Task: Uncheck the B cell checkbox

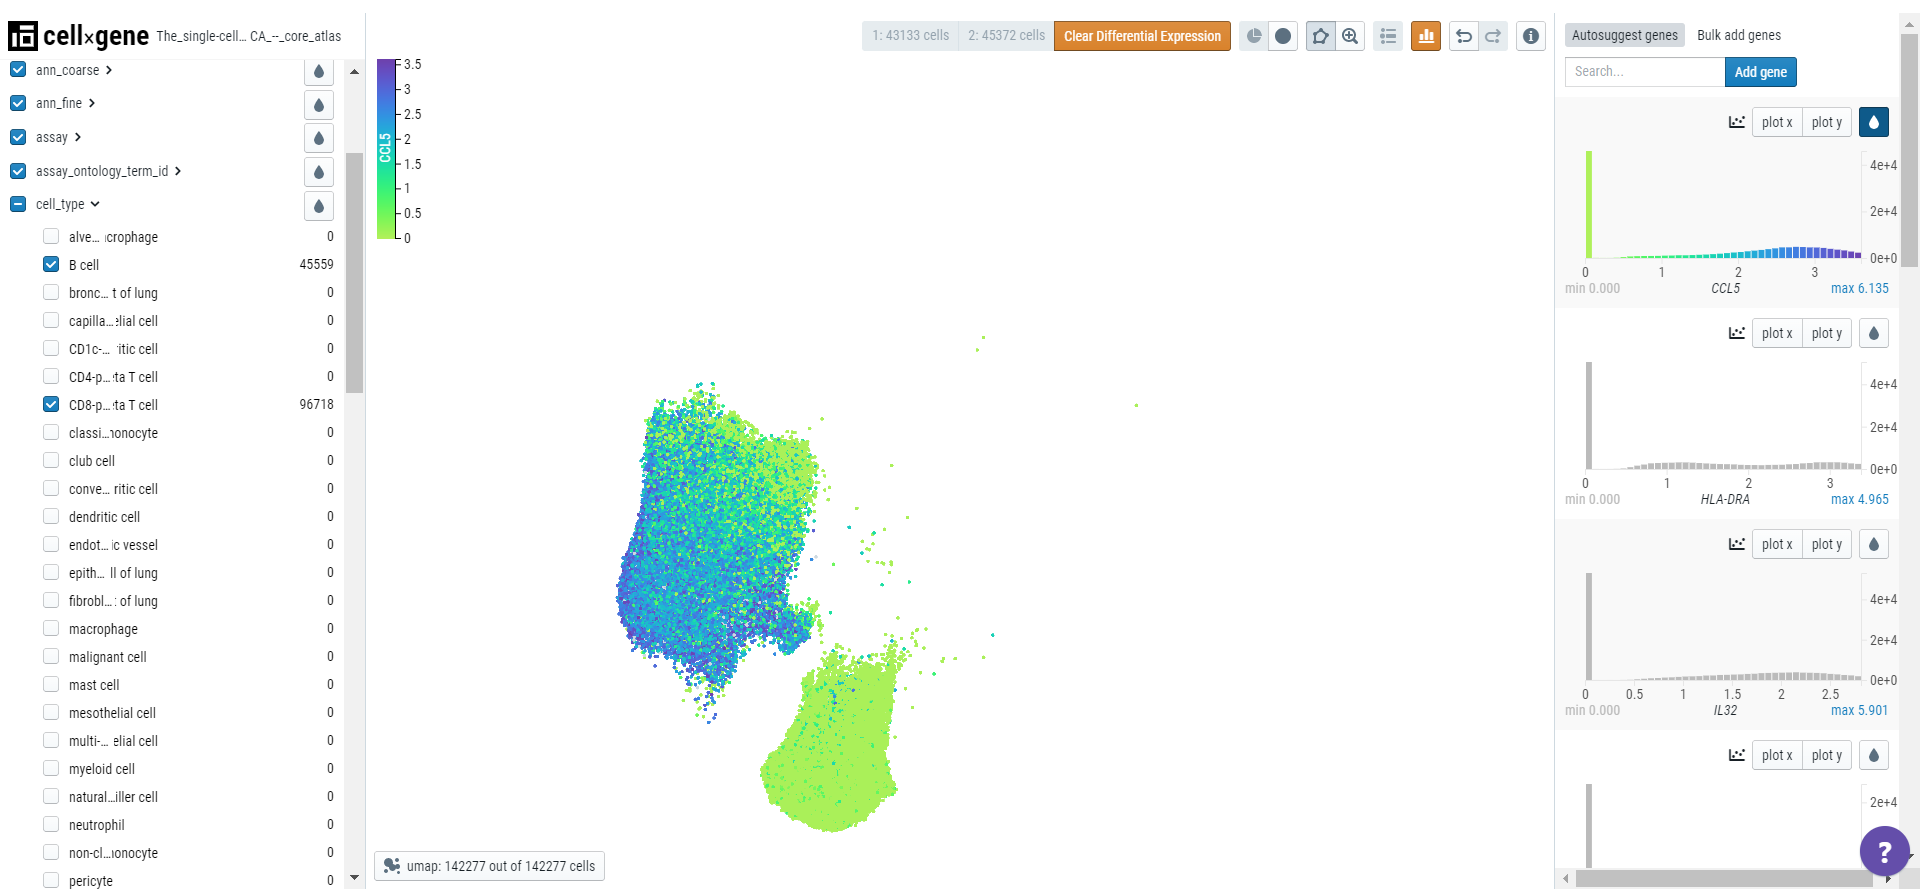Action: tap(51, 264)
